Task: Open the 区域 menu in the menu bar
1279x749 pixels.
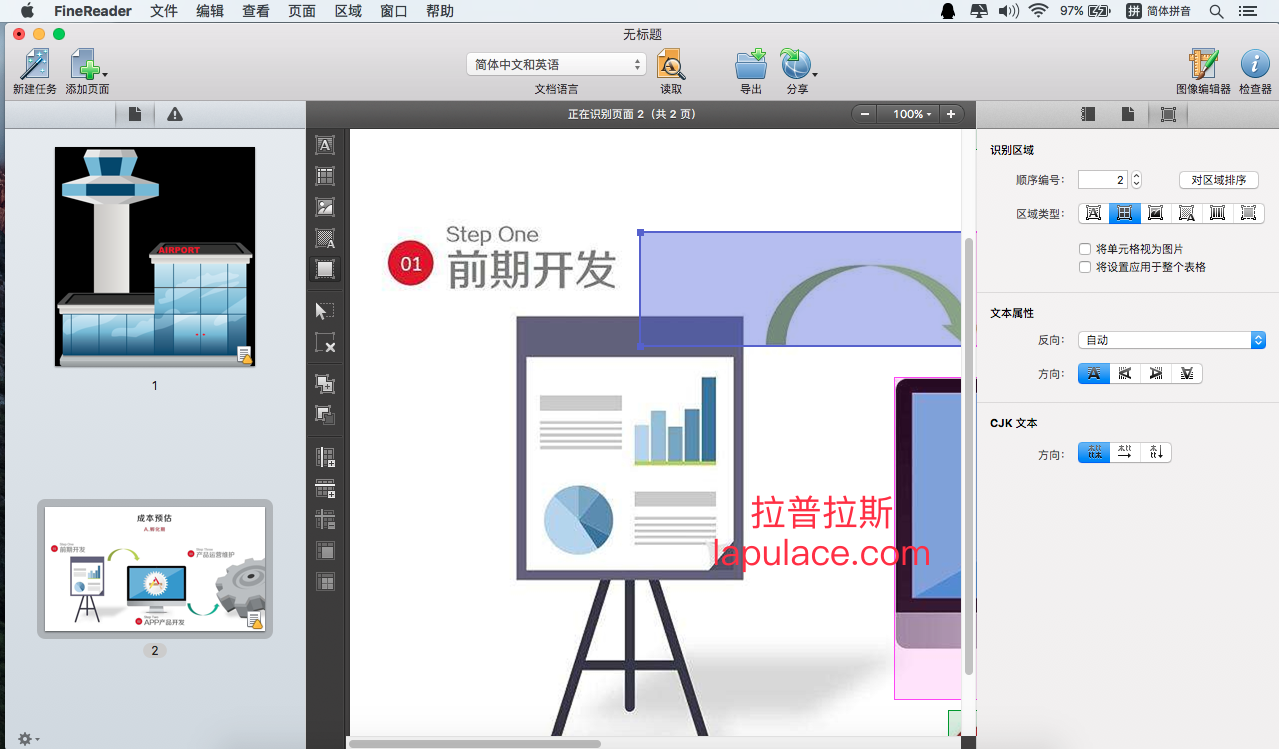Action: [347, 11]
